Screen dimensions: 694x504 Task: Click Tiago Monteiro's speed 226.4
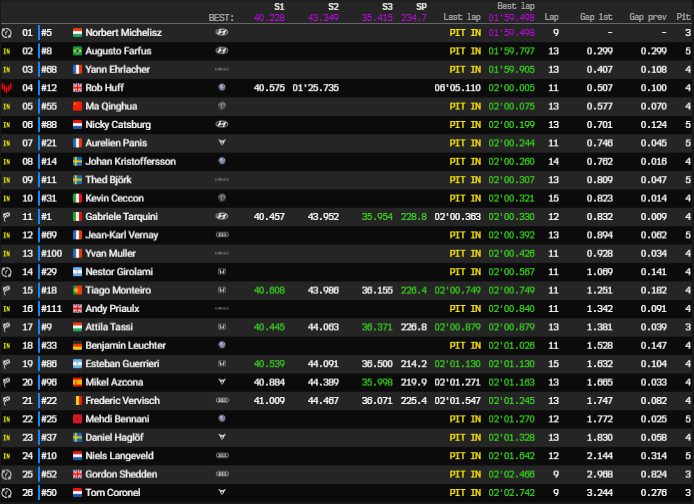(x=414, y=290)
